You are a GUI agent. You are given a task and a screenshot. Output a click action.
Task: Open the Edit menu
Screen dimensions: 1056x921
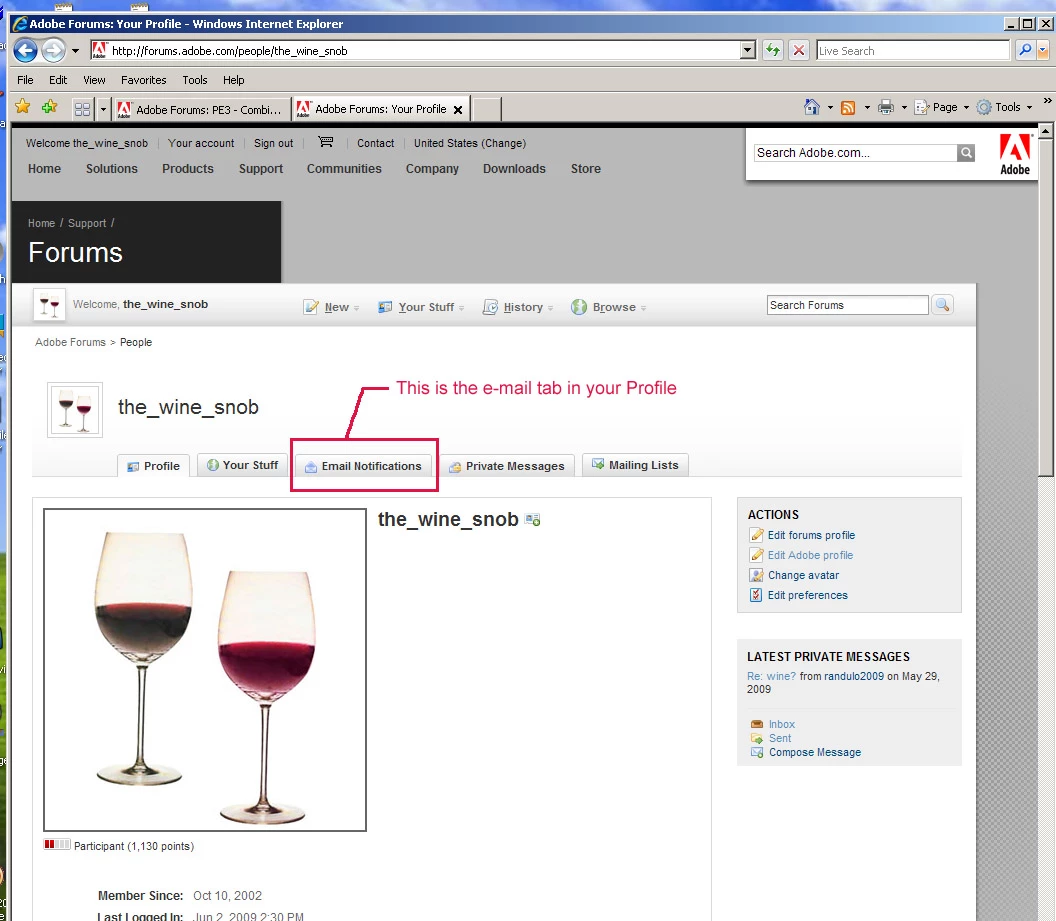(58, 80)
